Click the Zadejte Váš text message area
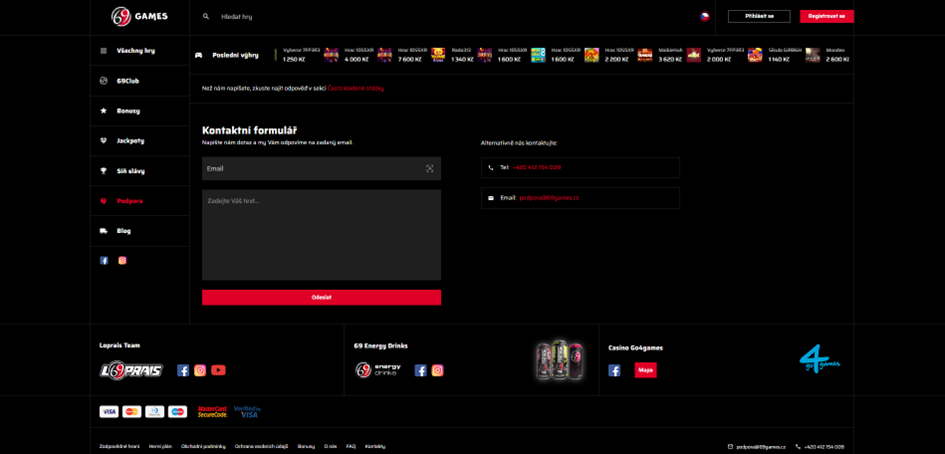Screen dimensions: 945x454 coord(321,235)
